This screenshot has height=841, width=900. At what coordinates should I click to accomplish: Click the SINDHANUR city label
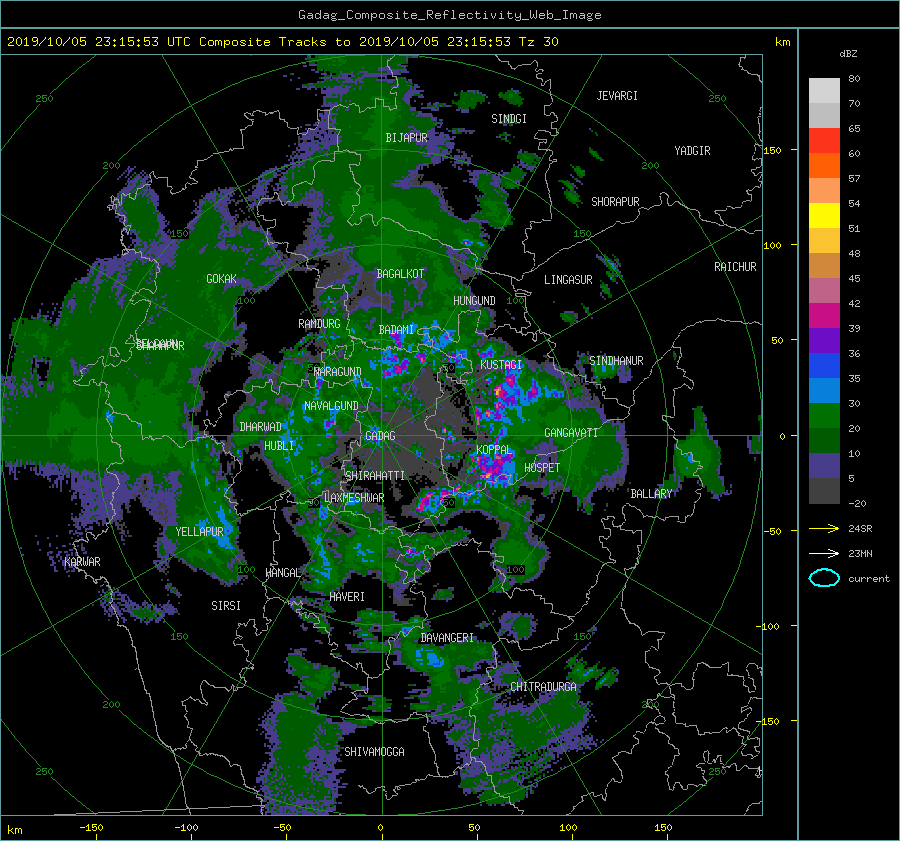point(616,361)
